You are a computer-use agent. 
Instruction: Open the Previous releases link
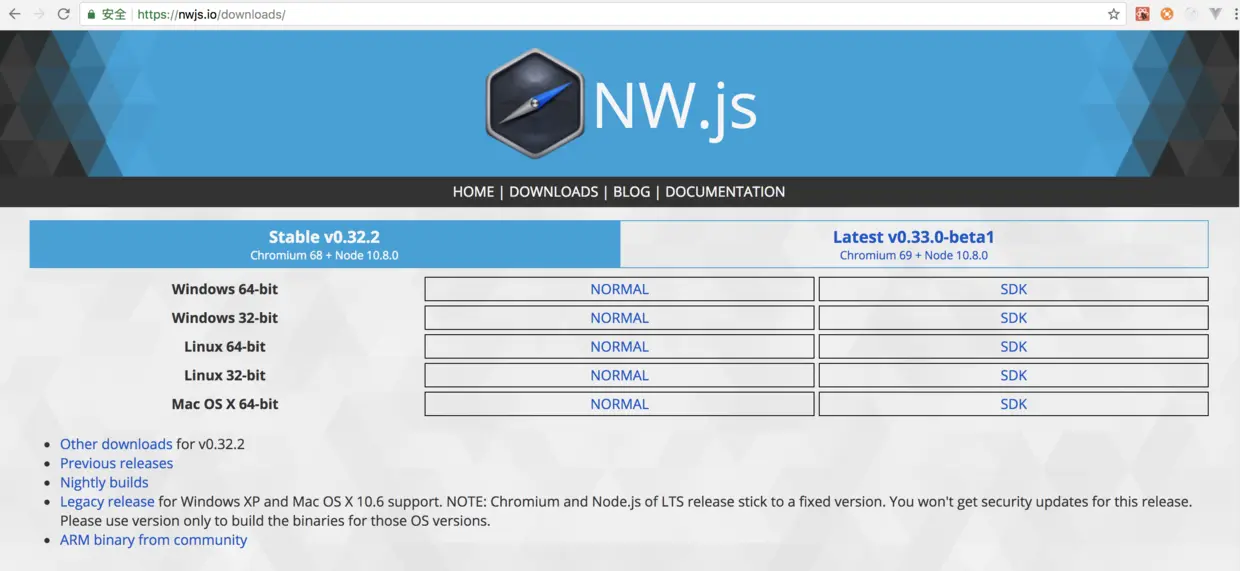point(116,463)
